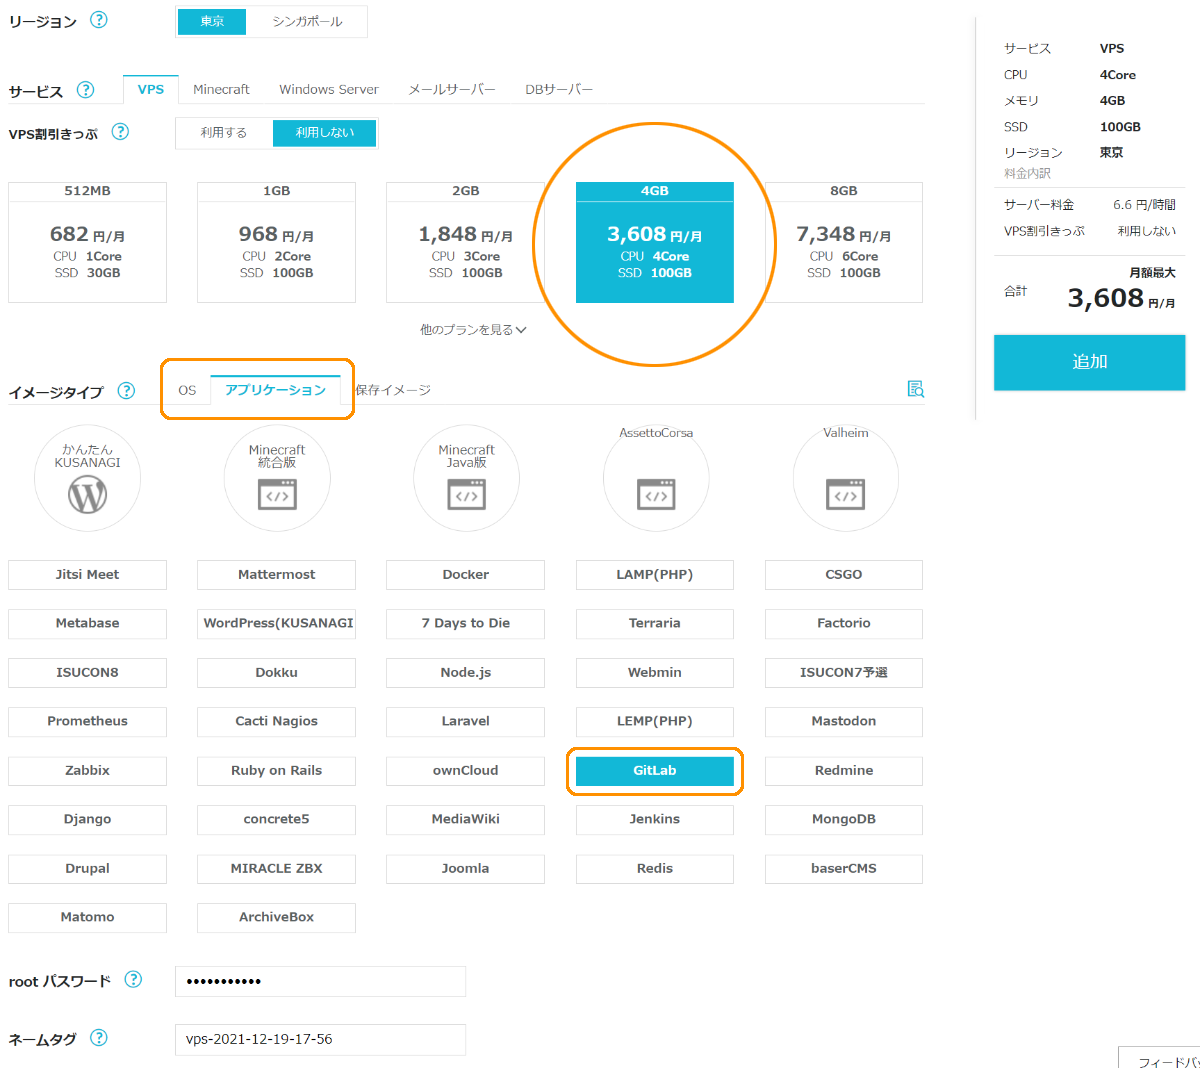Switch to the VPS service tab

coord(151,89)
